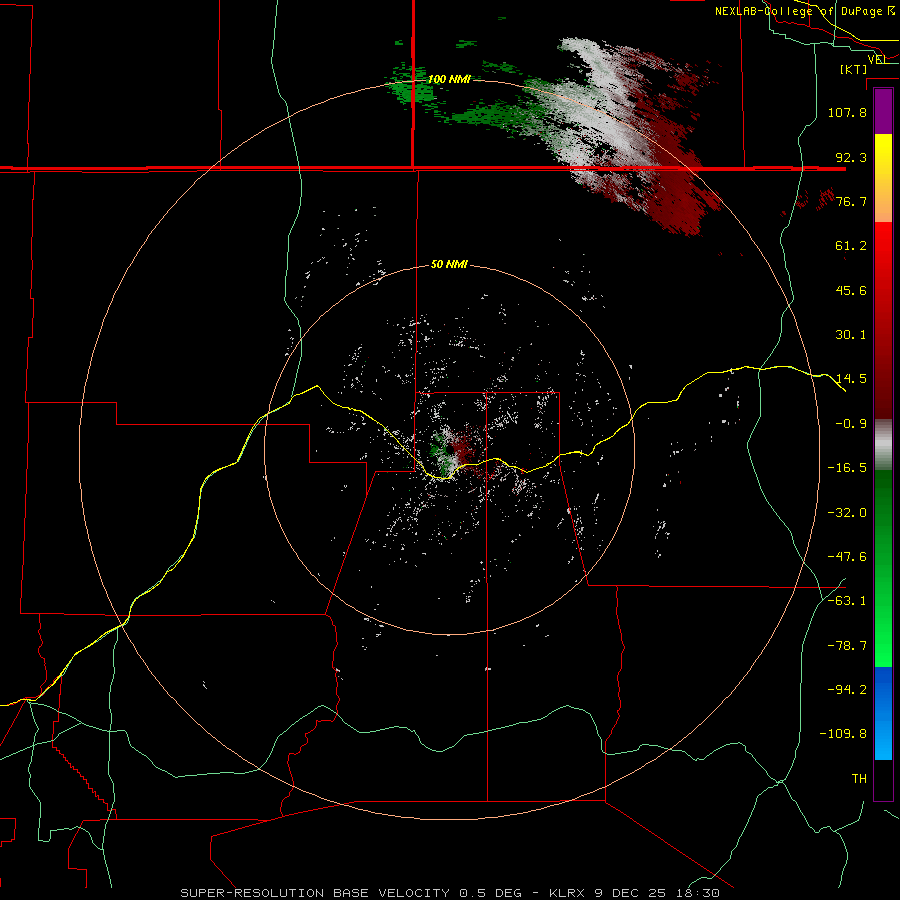The image size is (900, 900).
Task: Click the 45.6 scale value
Action: 851,290
